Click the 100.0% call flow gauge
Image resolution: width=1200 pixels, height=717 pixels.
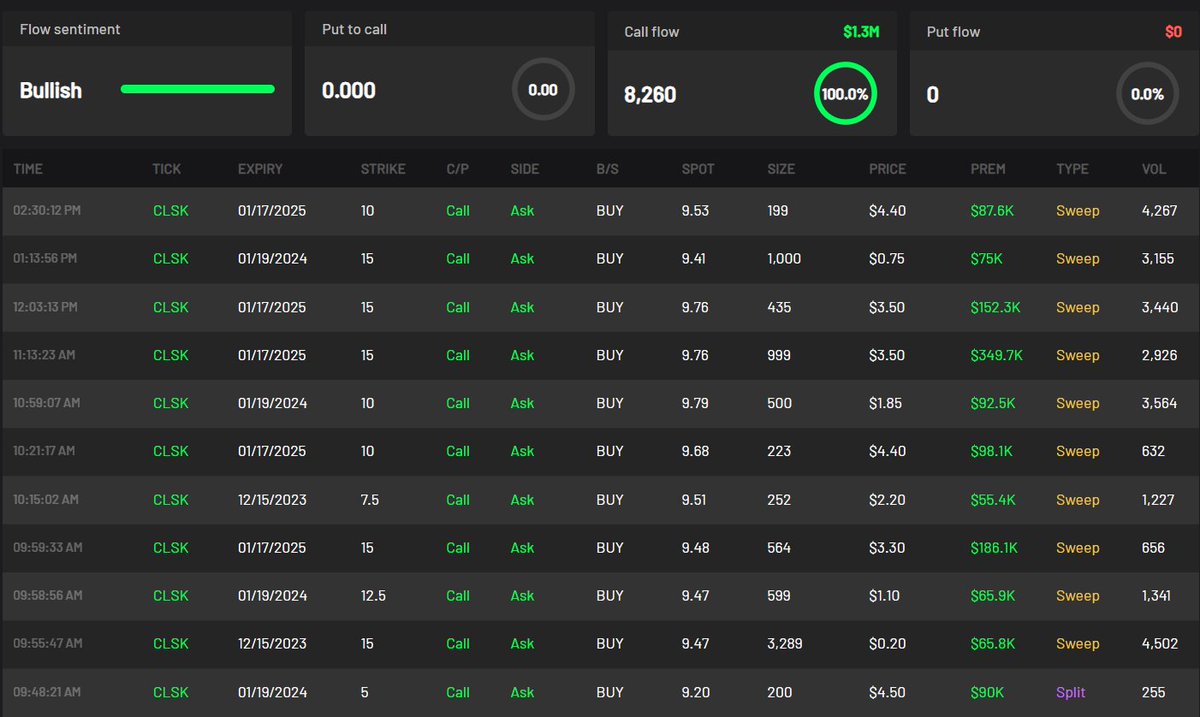[846, 94]
